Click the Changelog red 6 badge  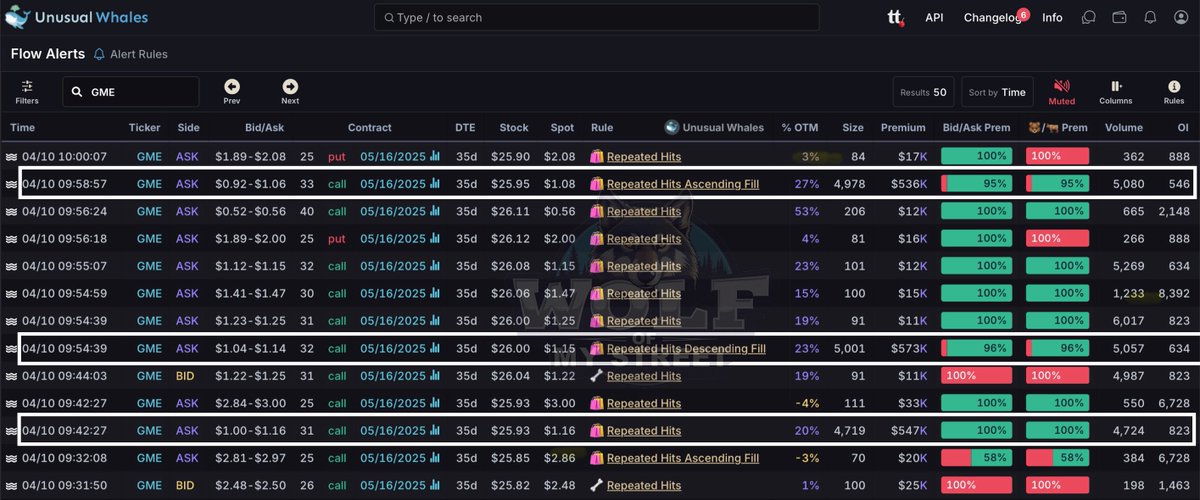tap(1022, 14)
